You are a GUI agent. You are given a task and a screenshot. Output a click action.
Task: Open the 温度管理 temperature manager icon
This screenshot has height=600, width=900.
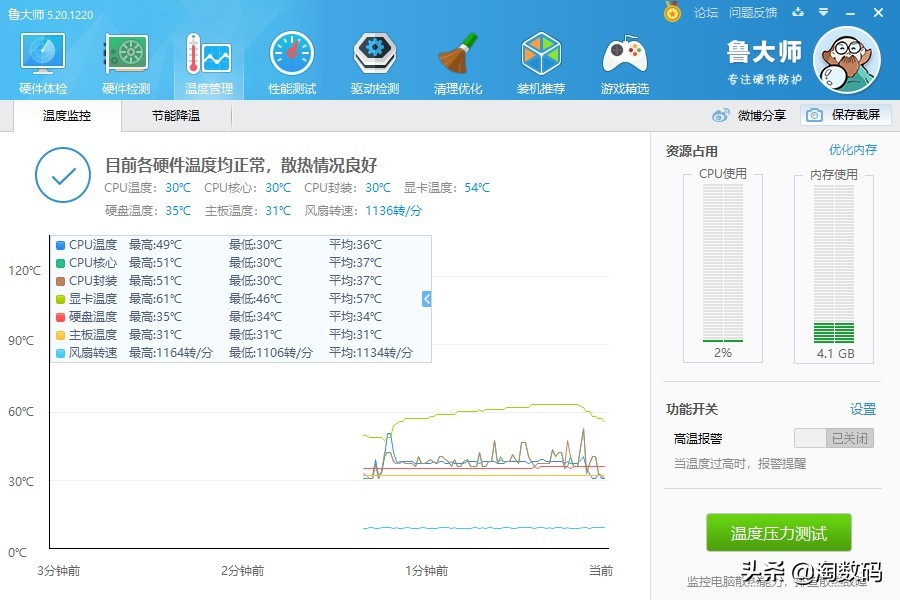(x=208, y=60)
